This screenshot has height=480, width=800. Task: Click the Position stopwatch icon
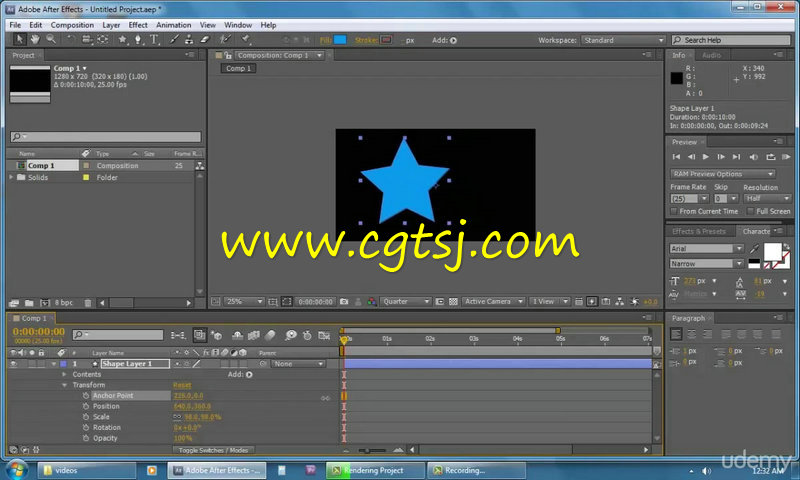(x=86, y=406)
